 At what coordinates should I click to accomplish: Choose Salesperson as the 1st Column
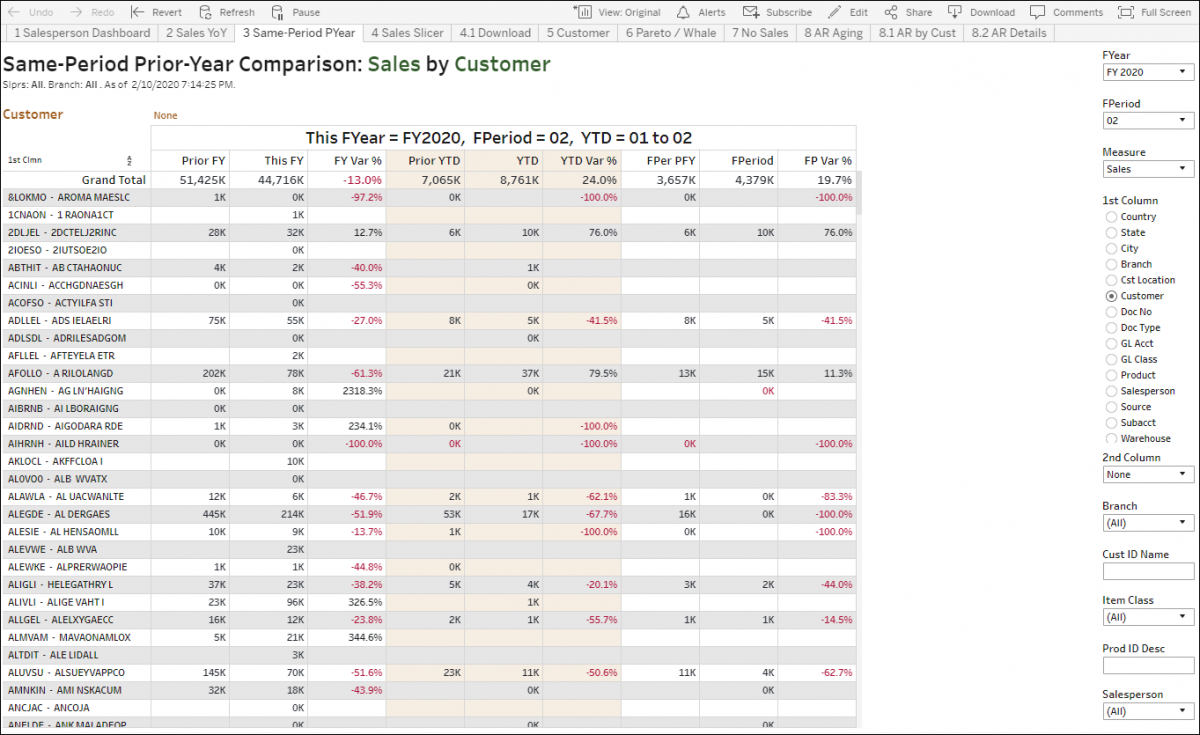(x=1110, y=391)
